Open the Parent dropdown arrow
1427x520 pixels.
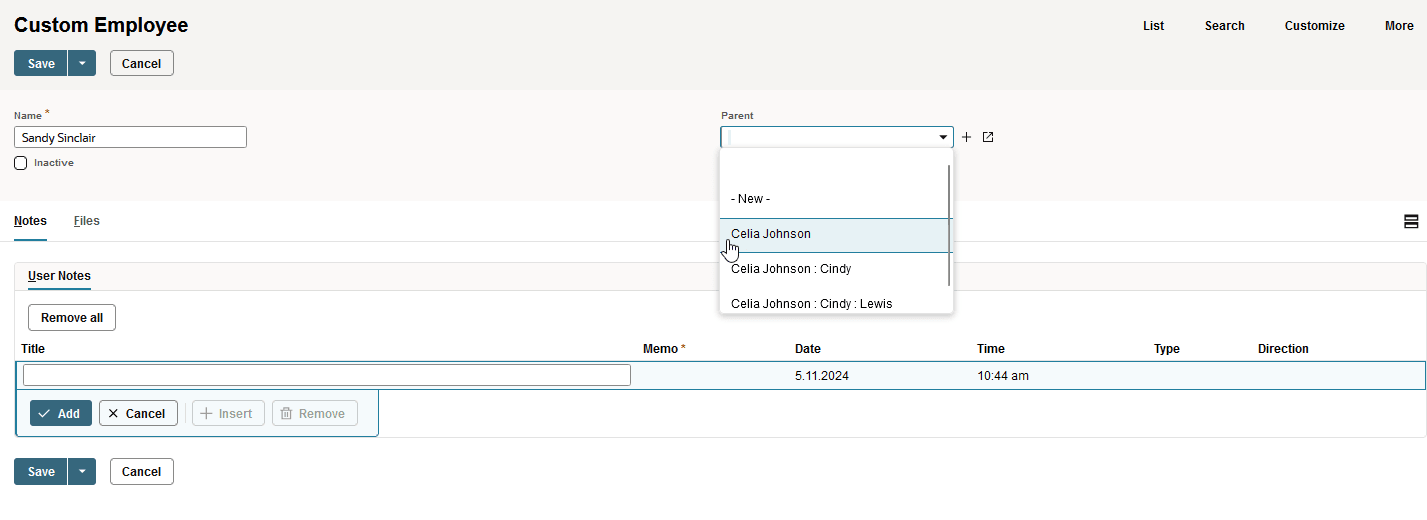(x=943, y=137)
